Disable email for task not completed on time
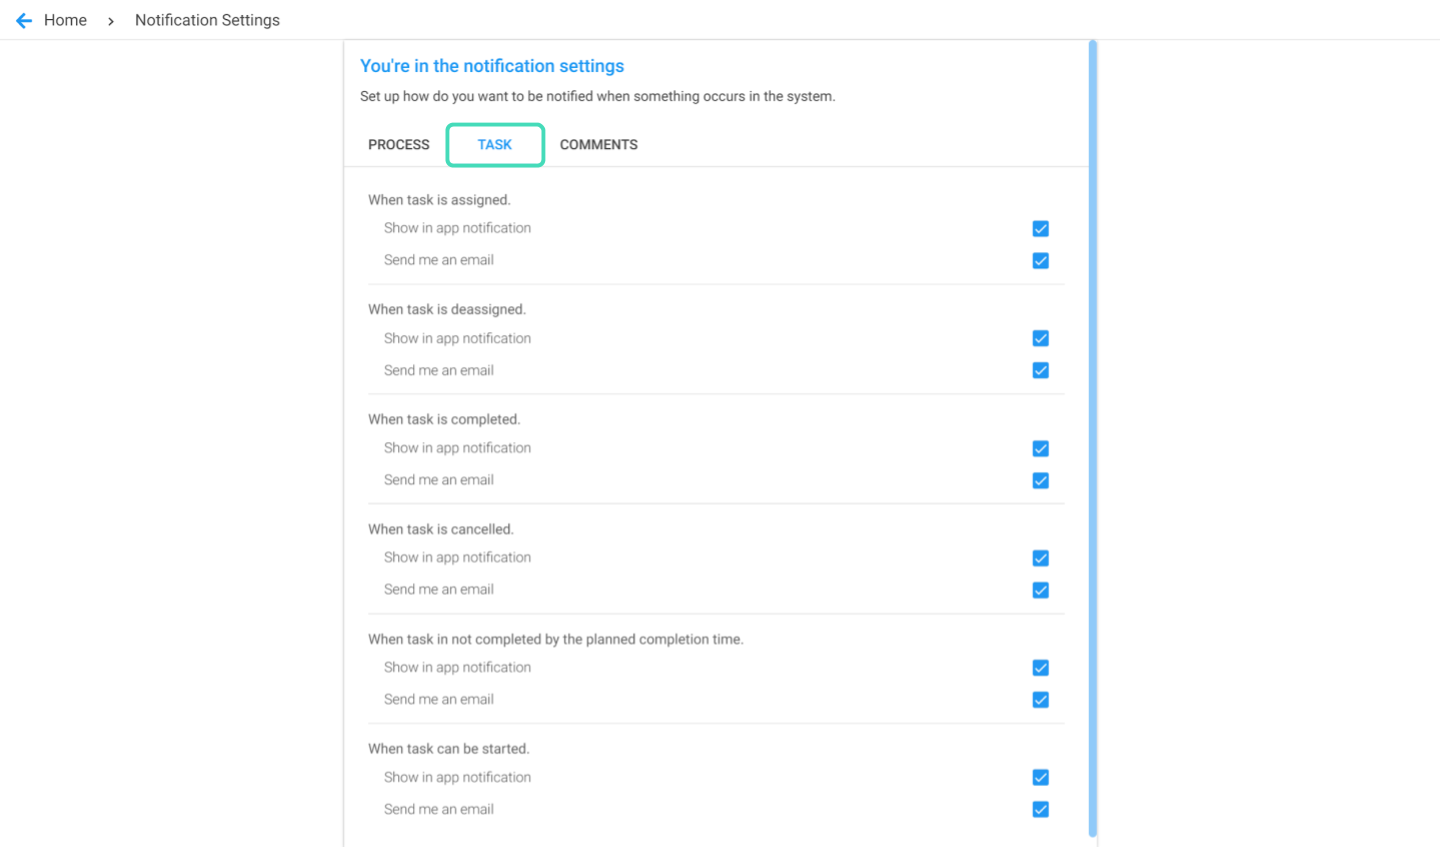The width and height of the screenshot is (1440, 848). tap(1041, 700)
